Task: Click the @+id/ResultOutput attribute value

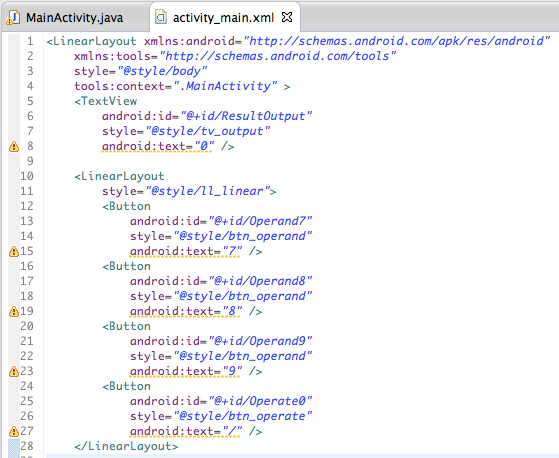Action: [x=246, y=116]
